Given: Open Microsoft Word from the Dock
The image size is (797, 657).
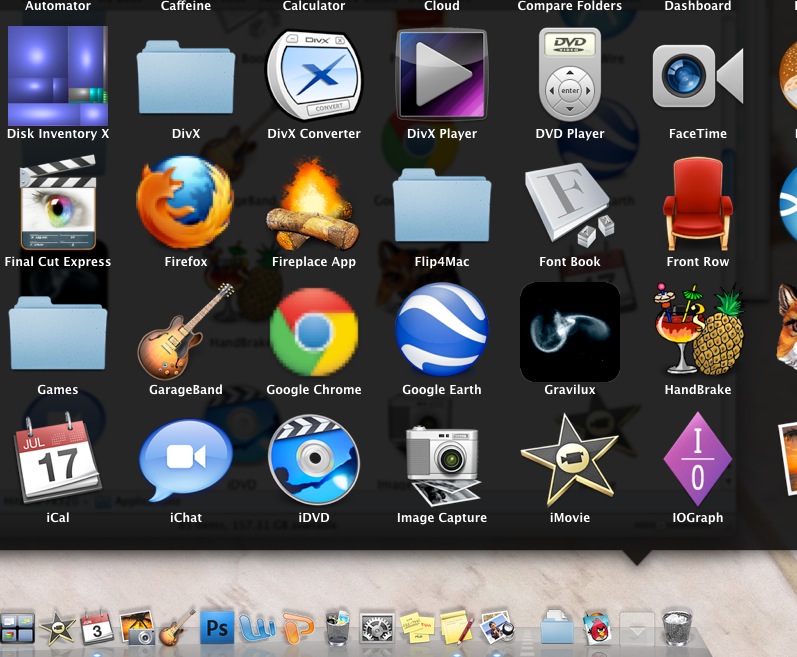Looking at the screenshot, I should pyautogui.click(x=257, y=628).
